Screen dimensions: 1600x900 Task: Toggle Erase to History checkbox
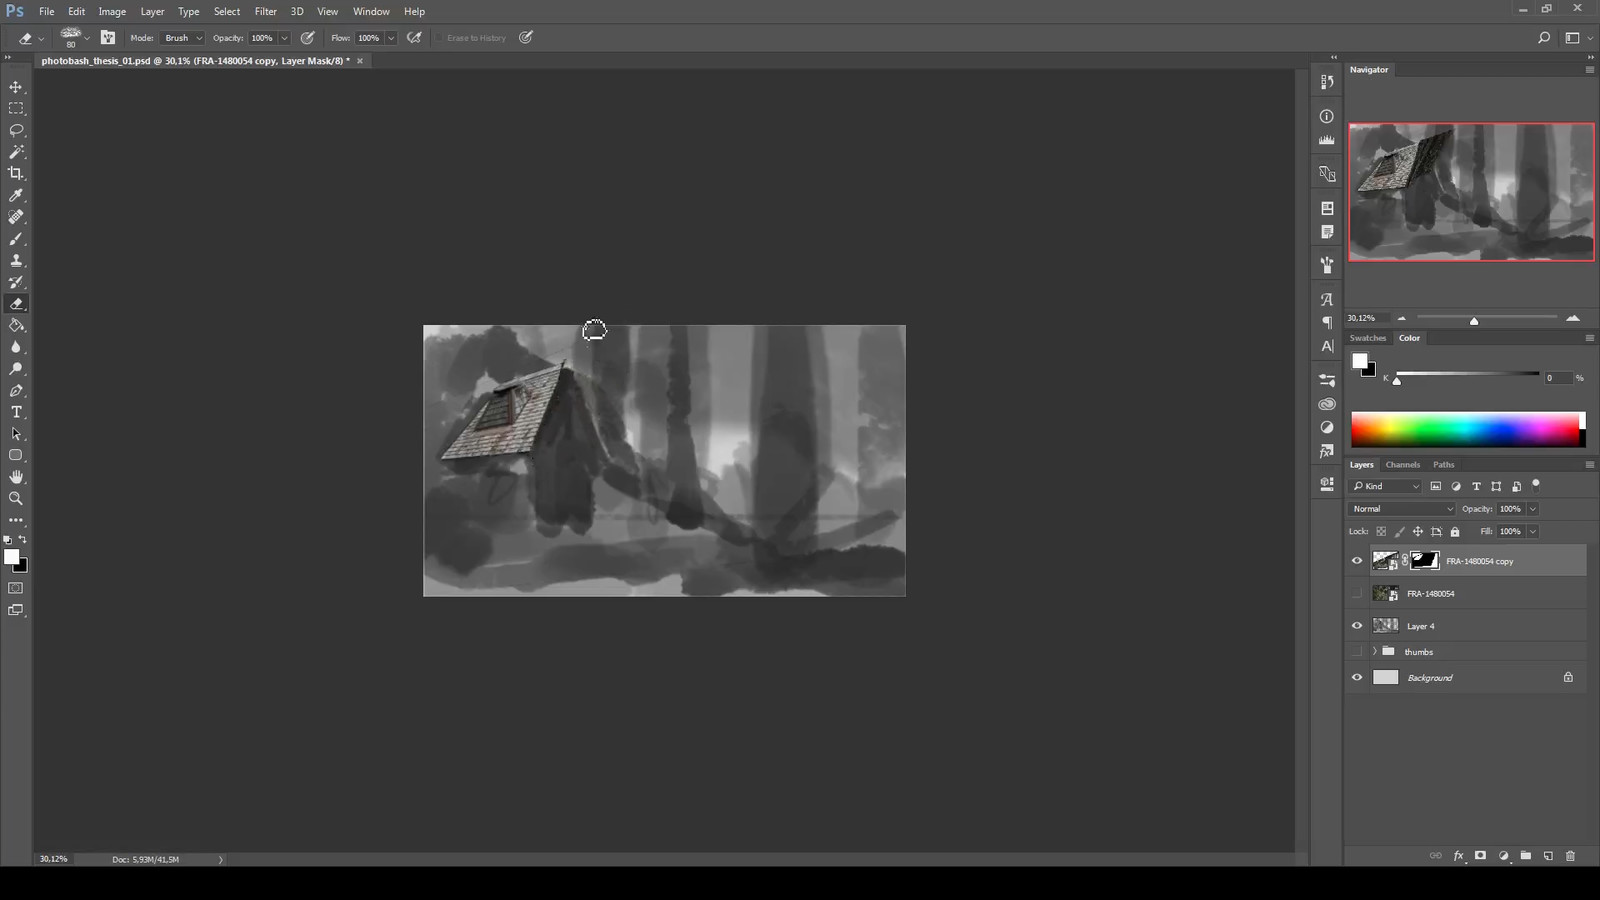tap(439, 38)
